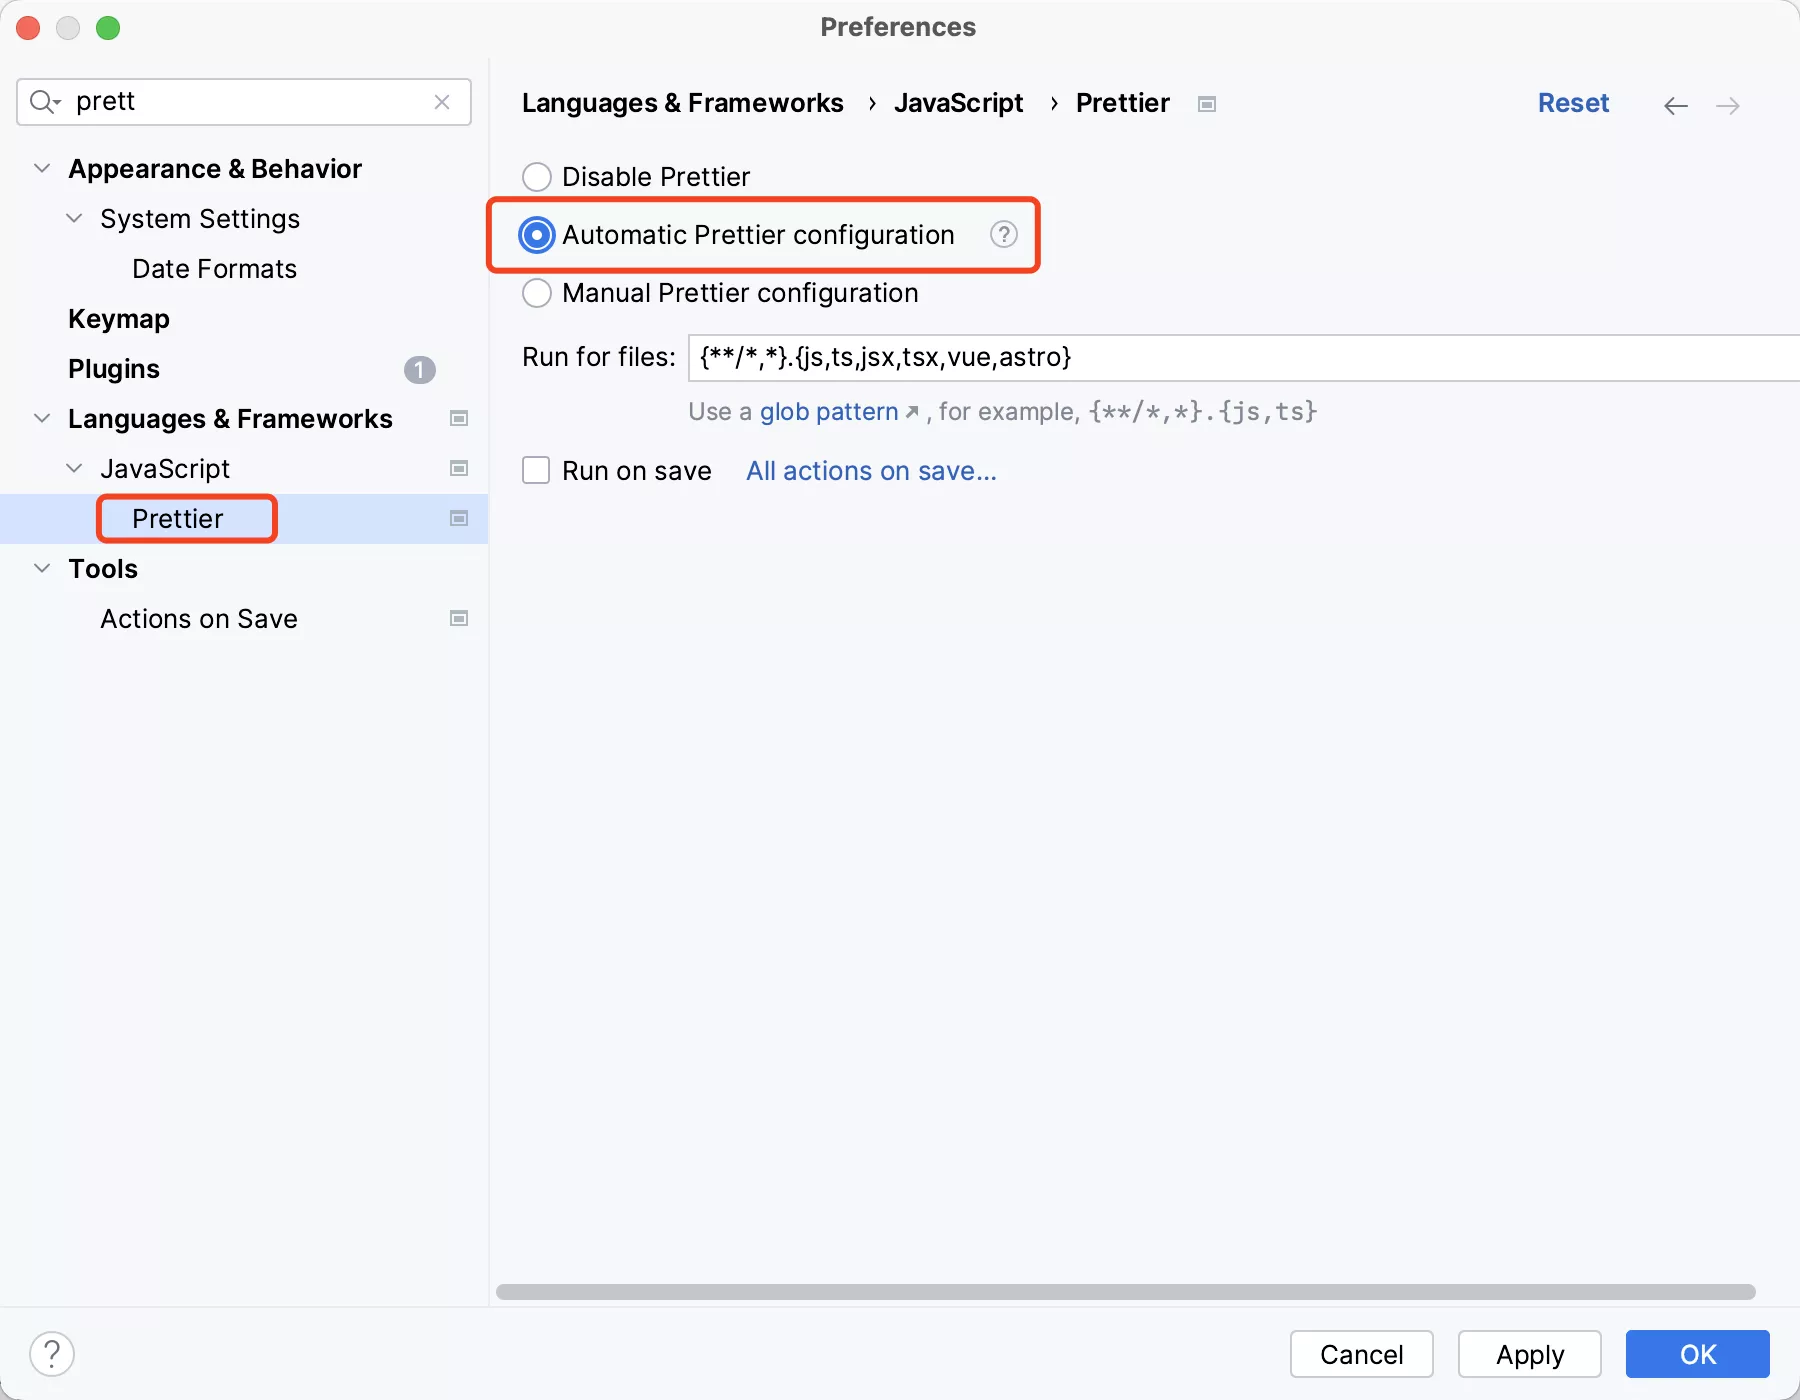1800x1400 pixels.
Task: Click the Cancel button
Action: [x=1362, y=1354]
